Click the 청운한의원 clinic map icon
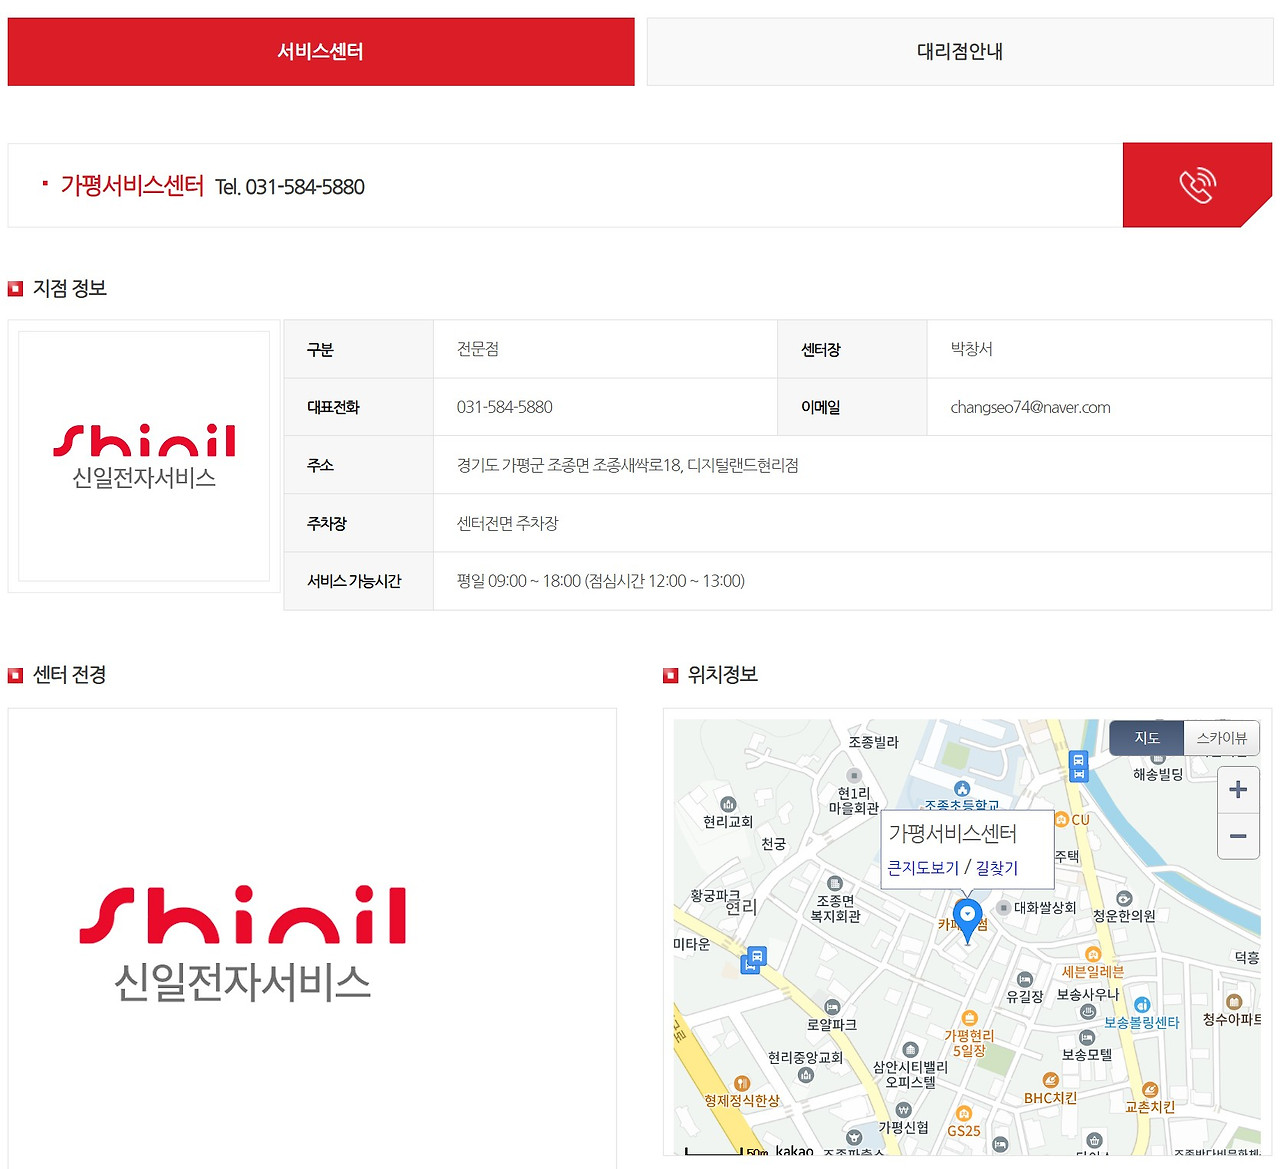This screenshot has height=1169, width=1280. point(1124,898)
